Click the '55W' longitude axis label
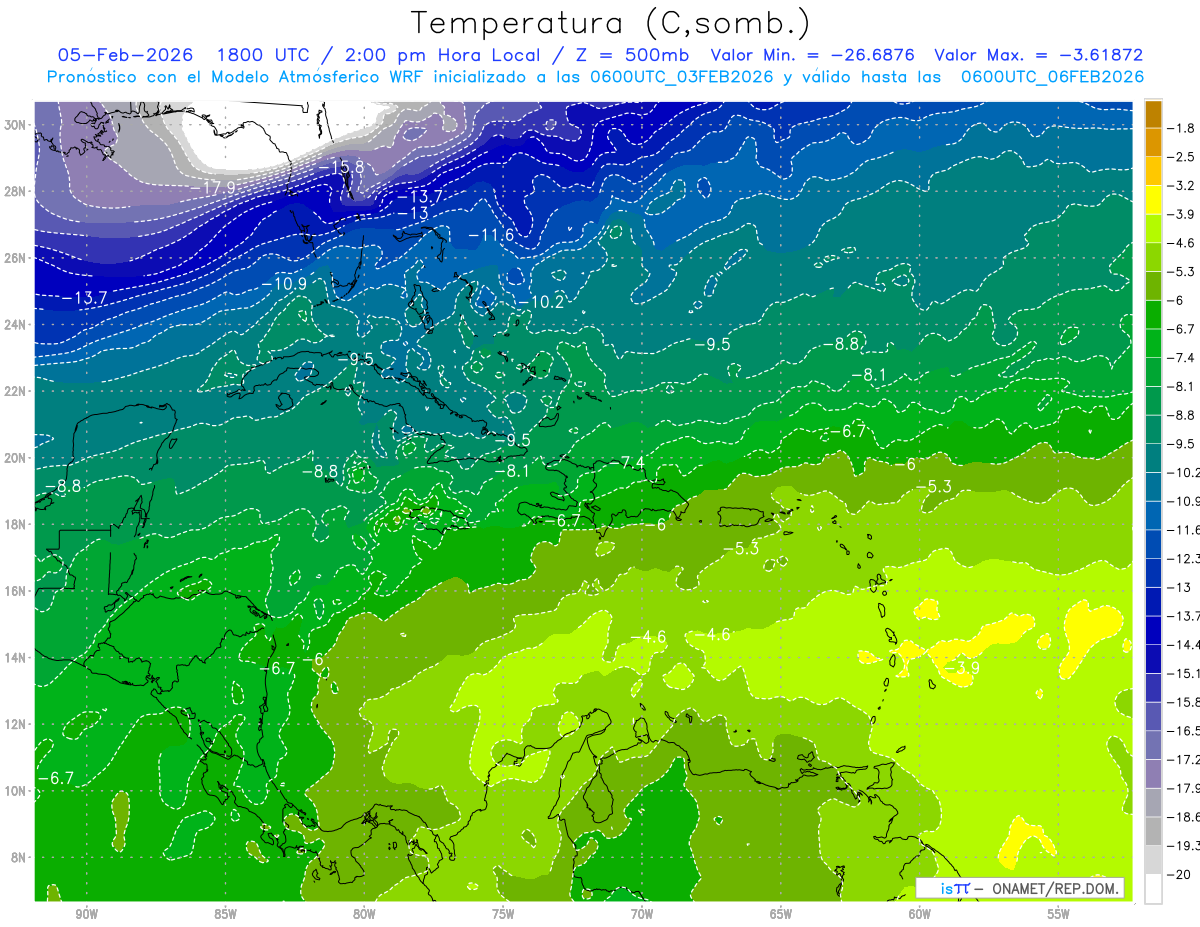The height and width of the screenshot is (927, 1200). pos(1059,915)
